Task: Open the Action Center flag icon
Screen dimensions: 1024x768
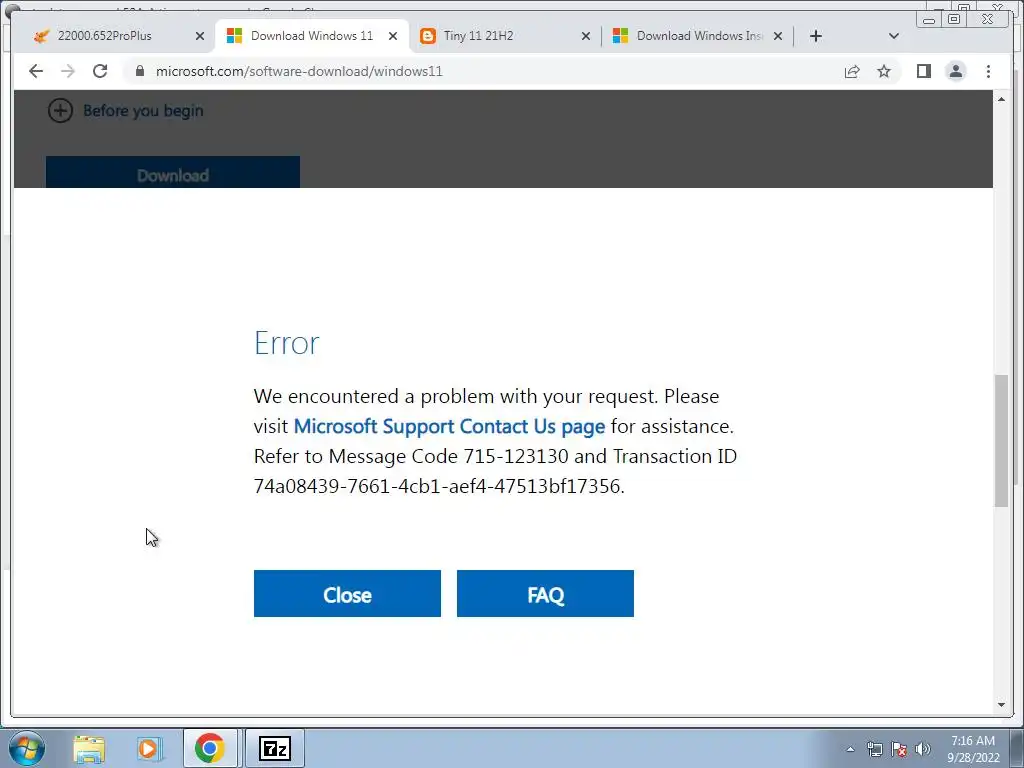Action: click(x=899, y=749)
